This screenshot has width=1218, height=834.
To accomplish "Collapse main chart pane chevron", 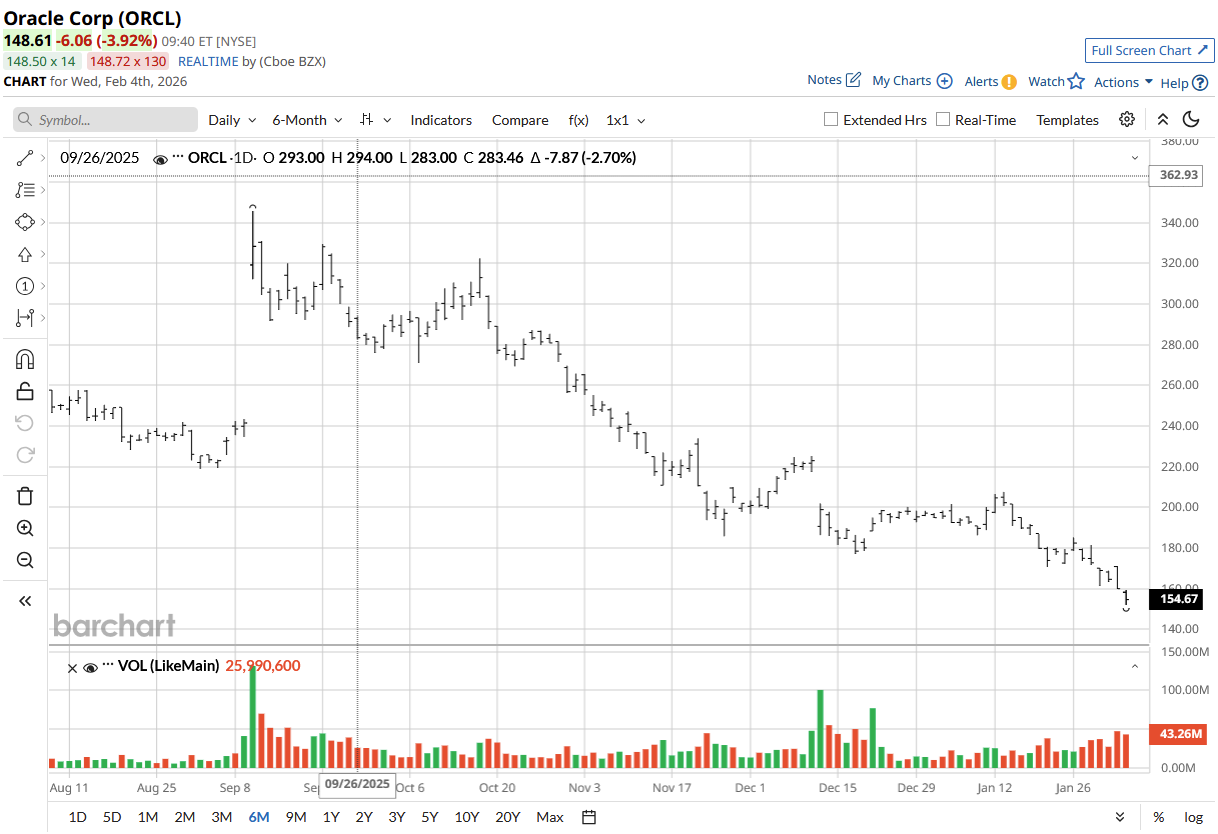I will (x=1135, y=158).
